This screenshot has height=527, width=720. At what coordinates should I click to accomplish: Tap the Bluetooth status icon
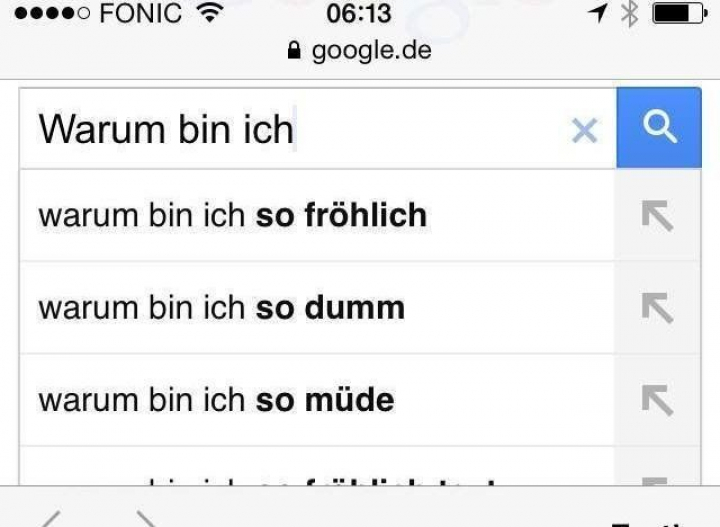tap(629, 14)
